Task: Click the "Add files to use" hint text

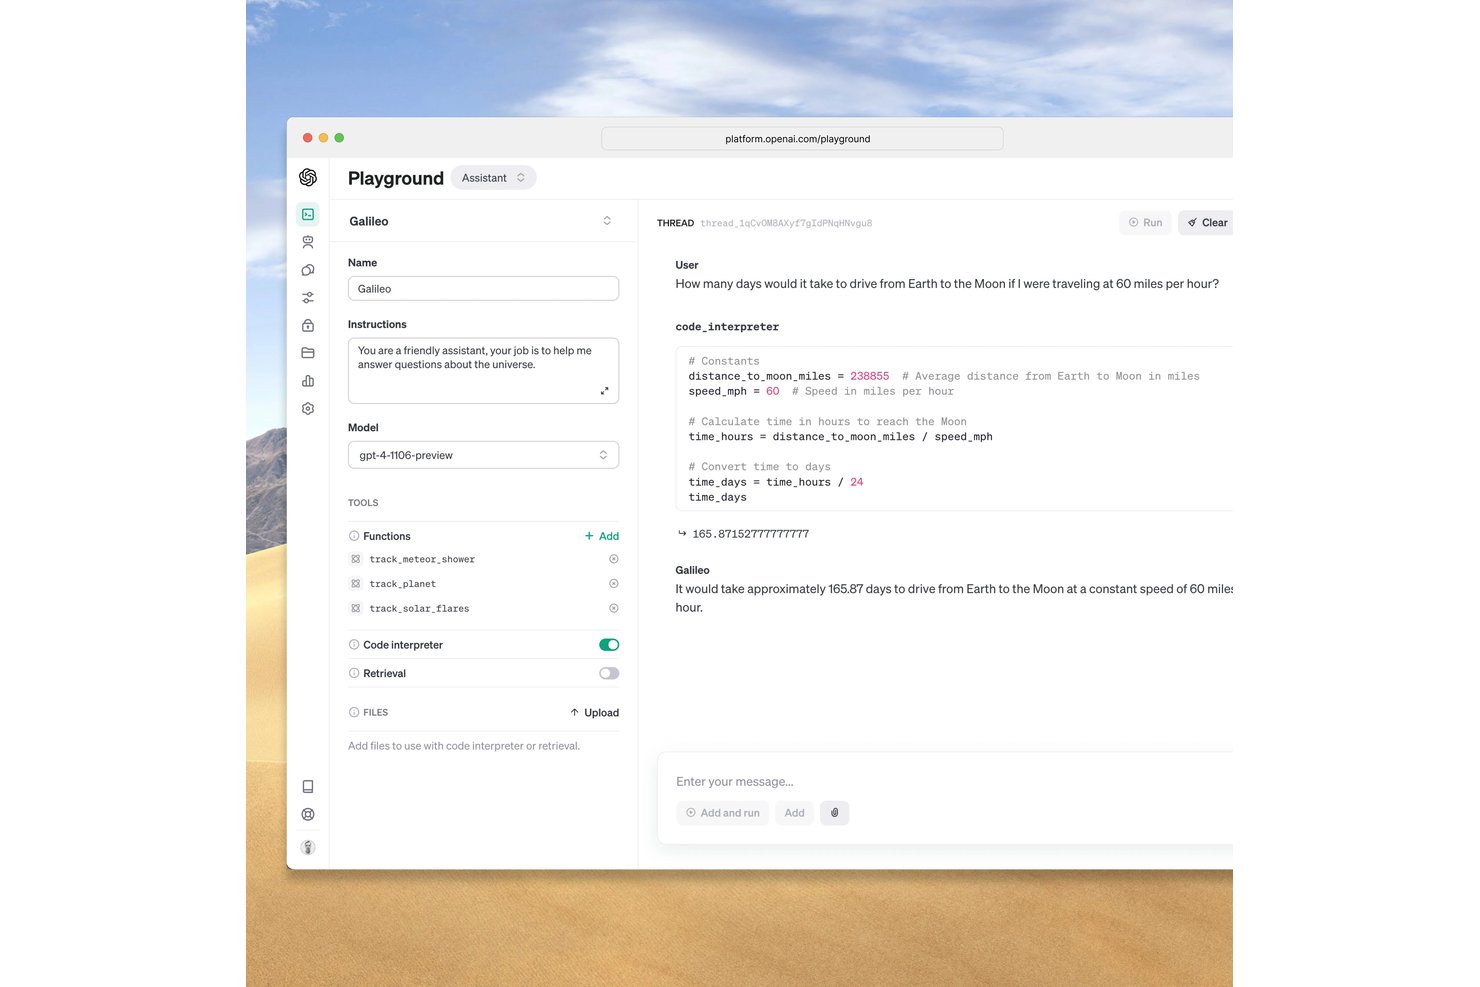Action: tap(464, 746)
